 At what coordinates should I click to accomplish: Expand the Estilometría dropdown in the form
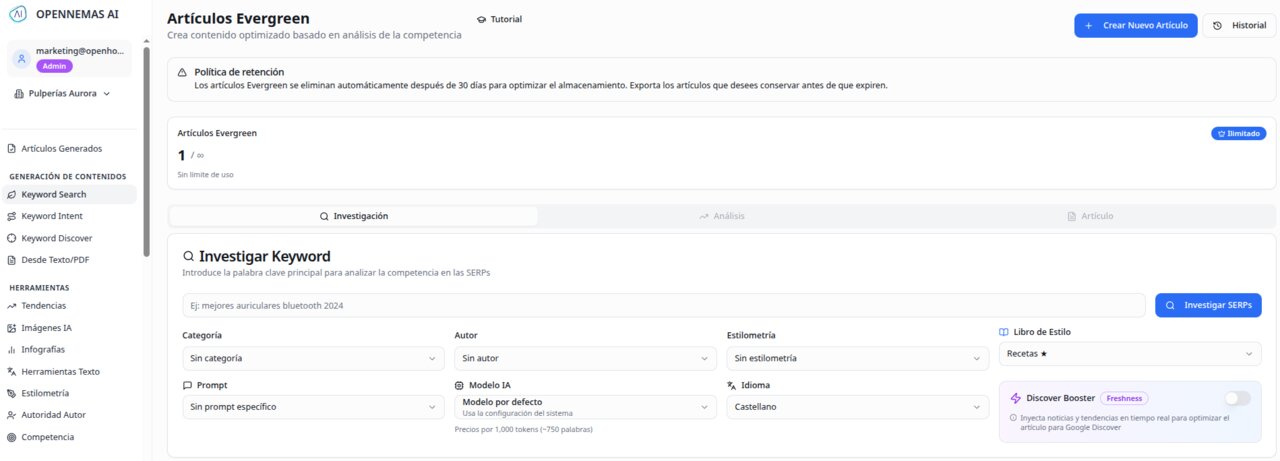858,358
